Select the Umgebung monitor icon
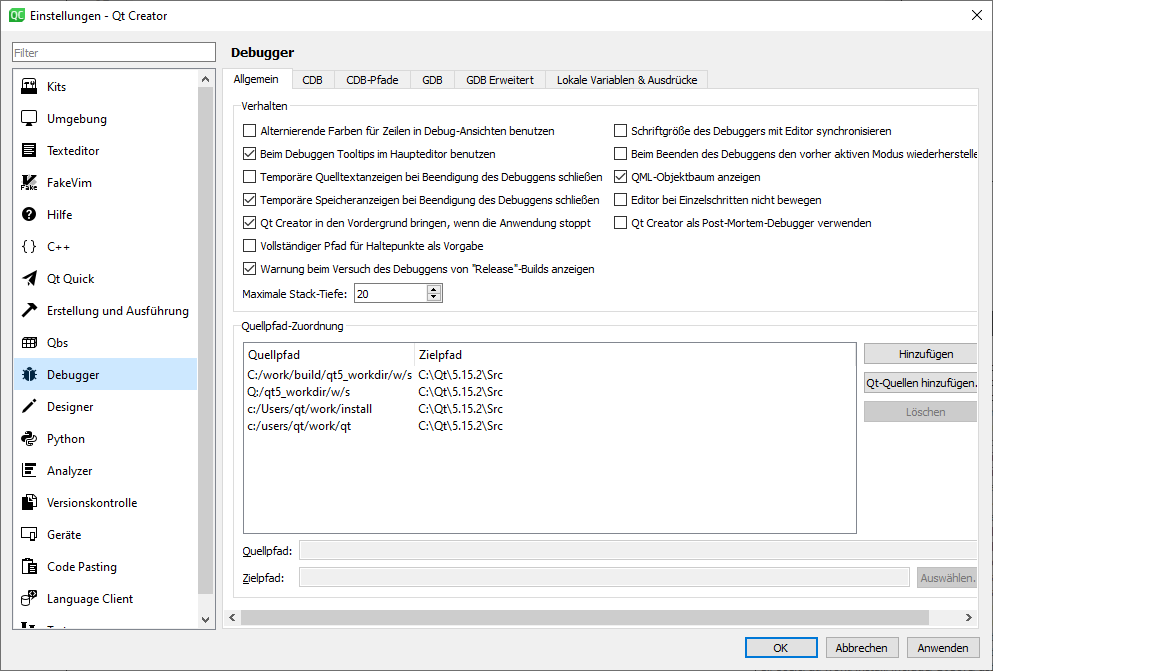The image size is (1149, 671). coord(29,119)
